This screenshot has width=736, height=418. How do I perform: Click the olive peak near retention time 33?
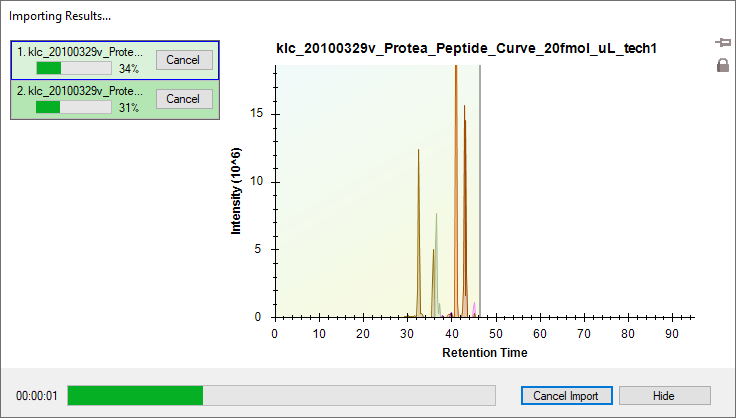418,235
